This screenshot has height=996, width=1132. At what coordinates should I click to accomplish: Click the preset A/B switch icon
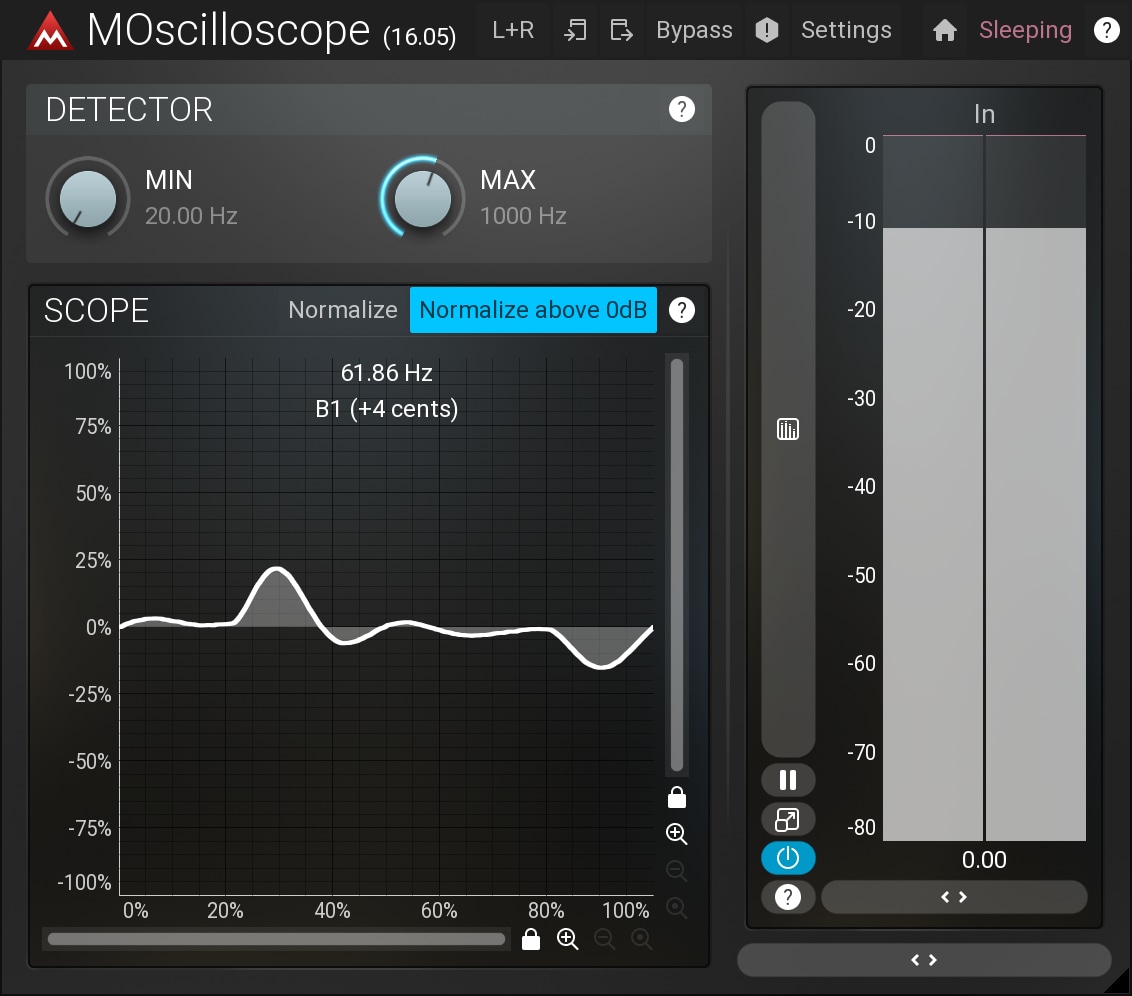coord(575,30)
